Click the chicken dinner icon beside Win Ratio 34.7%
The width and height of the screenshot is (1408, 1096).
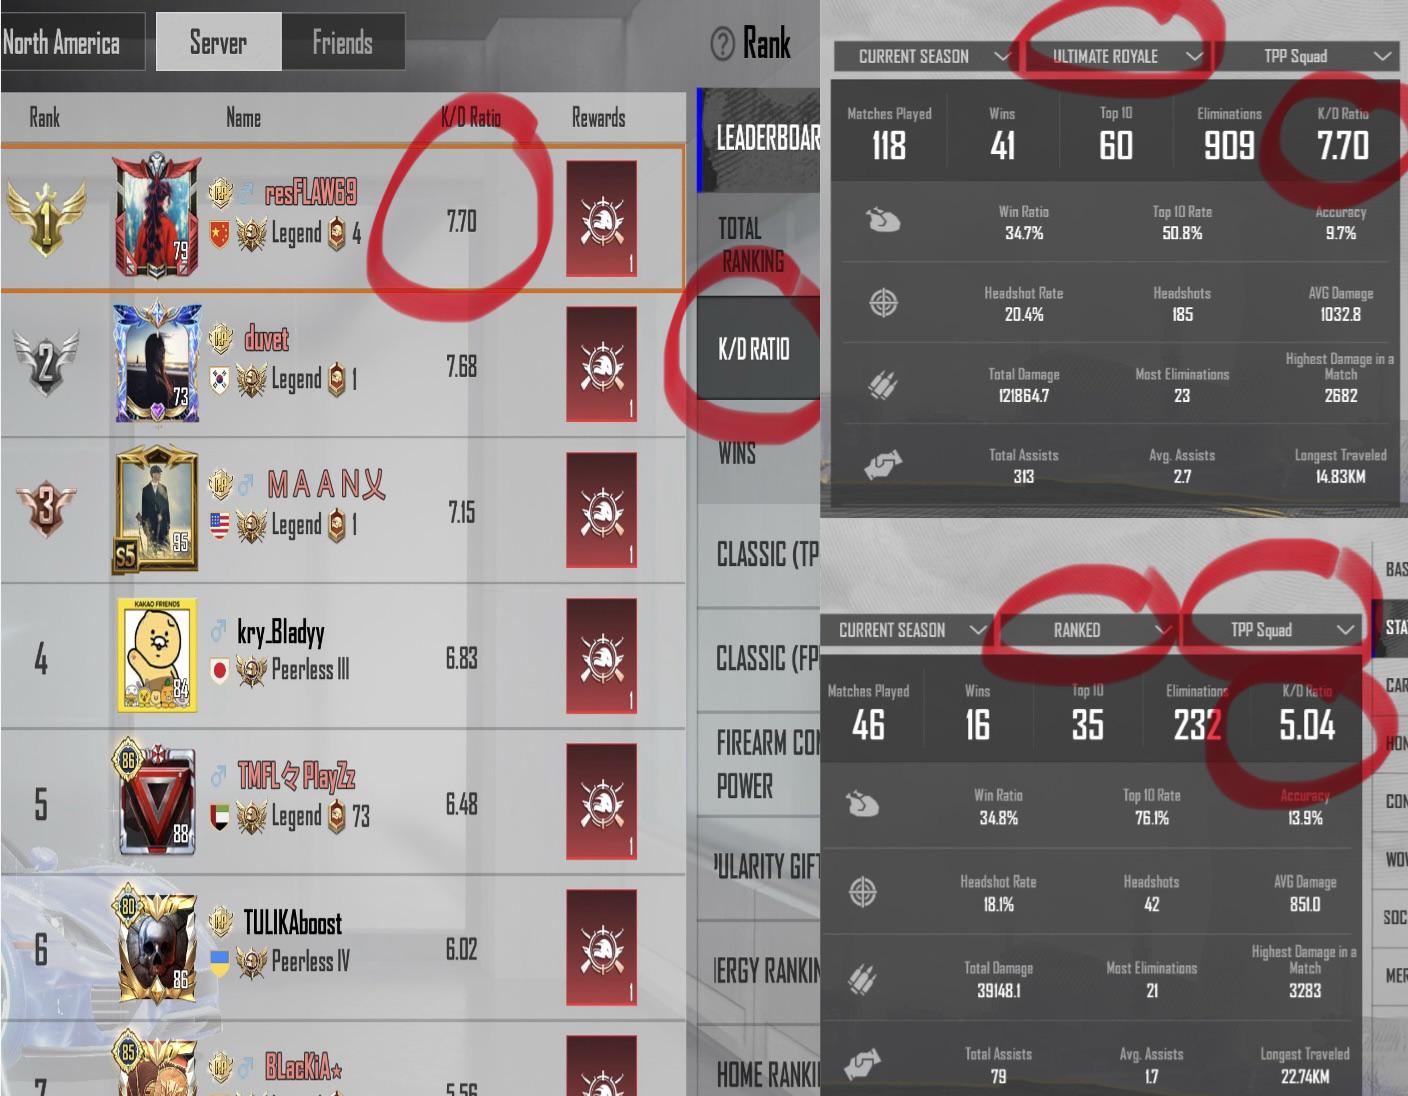(x=882, y=220)
